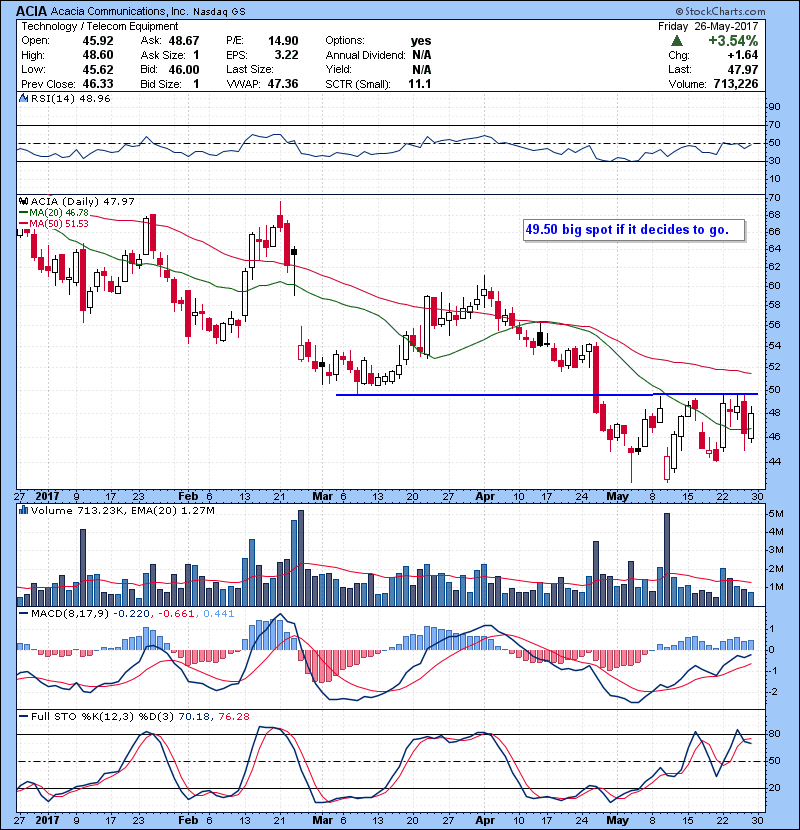Click the 90 label on the RSI axis
This screenshot has height=830, width=800.
[774, 107]
